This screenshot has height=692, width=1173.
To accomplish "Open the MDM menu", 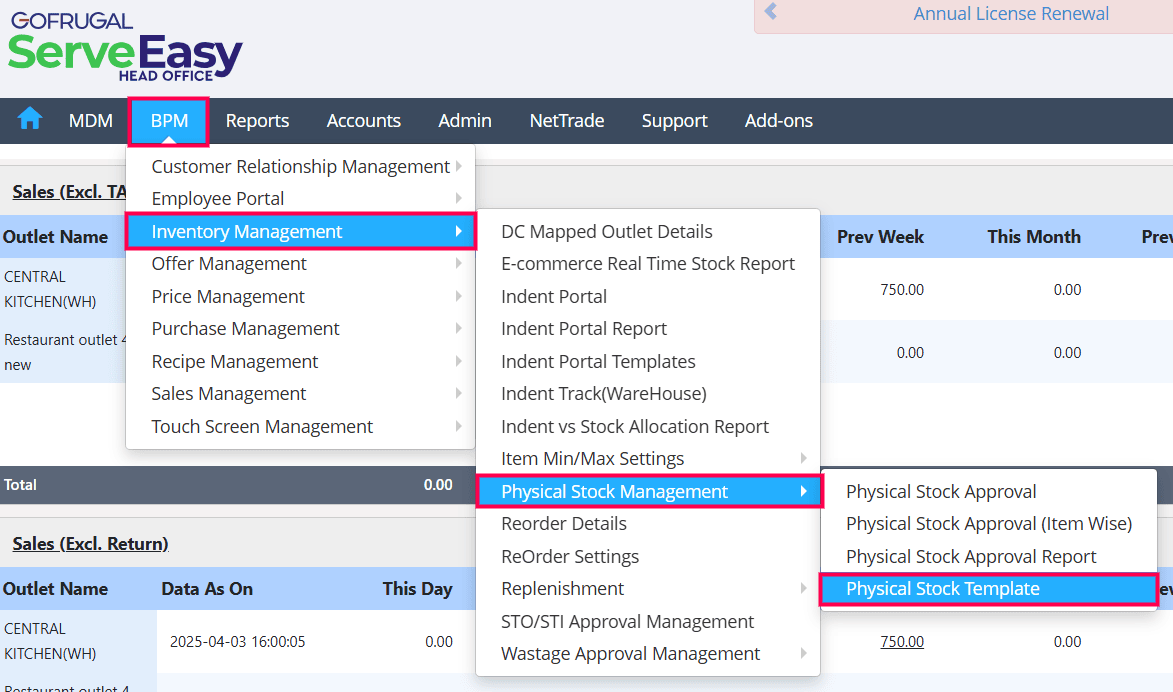I will (91, 121).
